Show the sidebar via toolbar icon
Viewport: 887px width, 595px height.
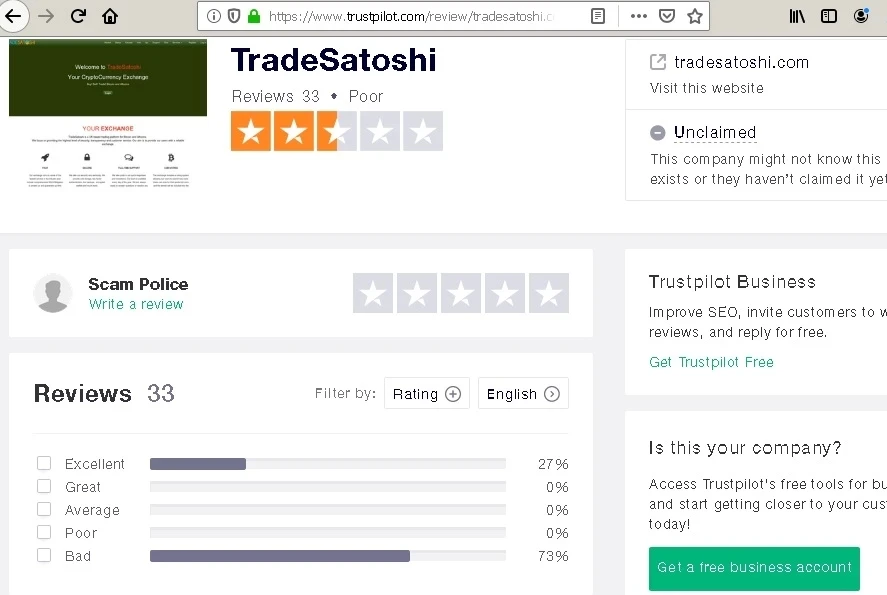pos(828,16)
